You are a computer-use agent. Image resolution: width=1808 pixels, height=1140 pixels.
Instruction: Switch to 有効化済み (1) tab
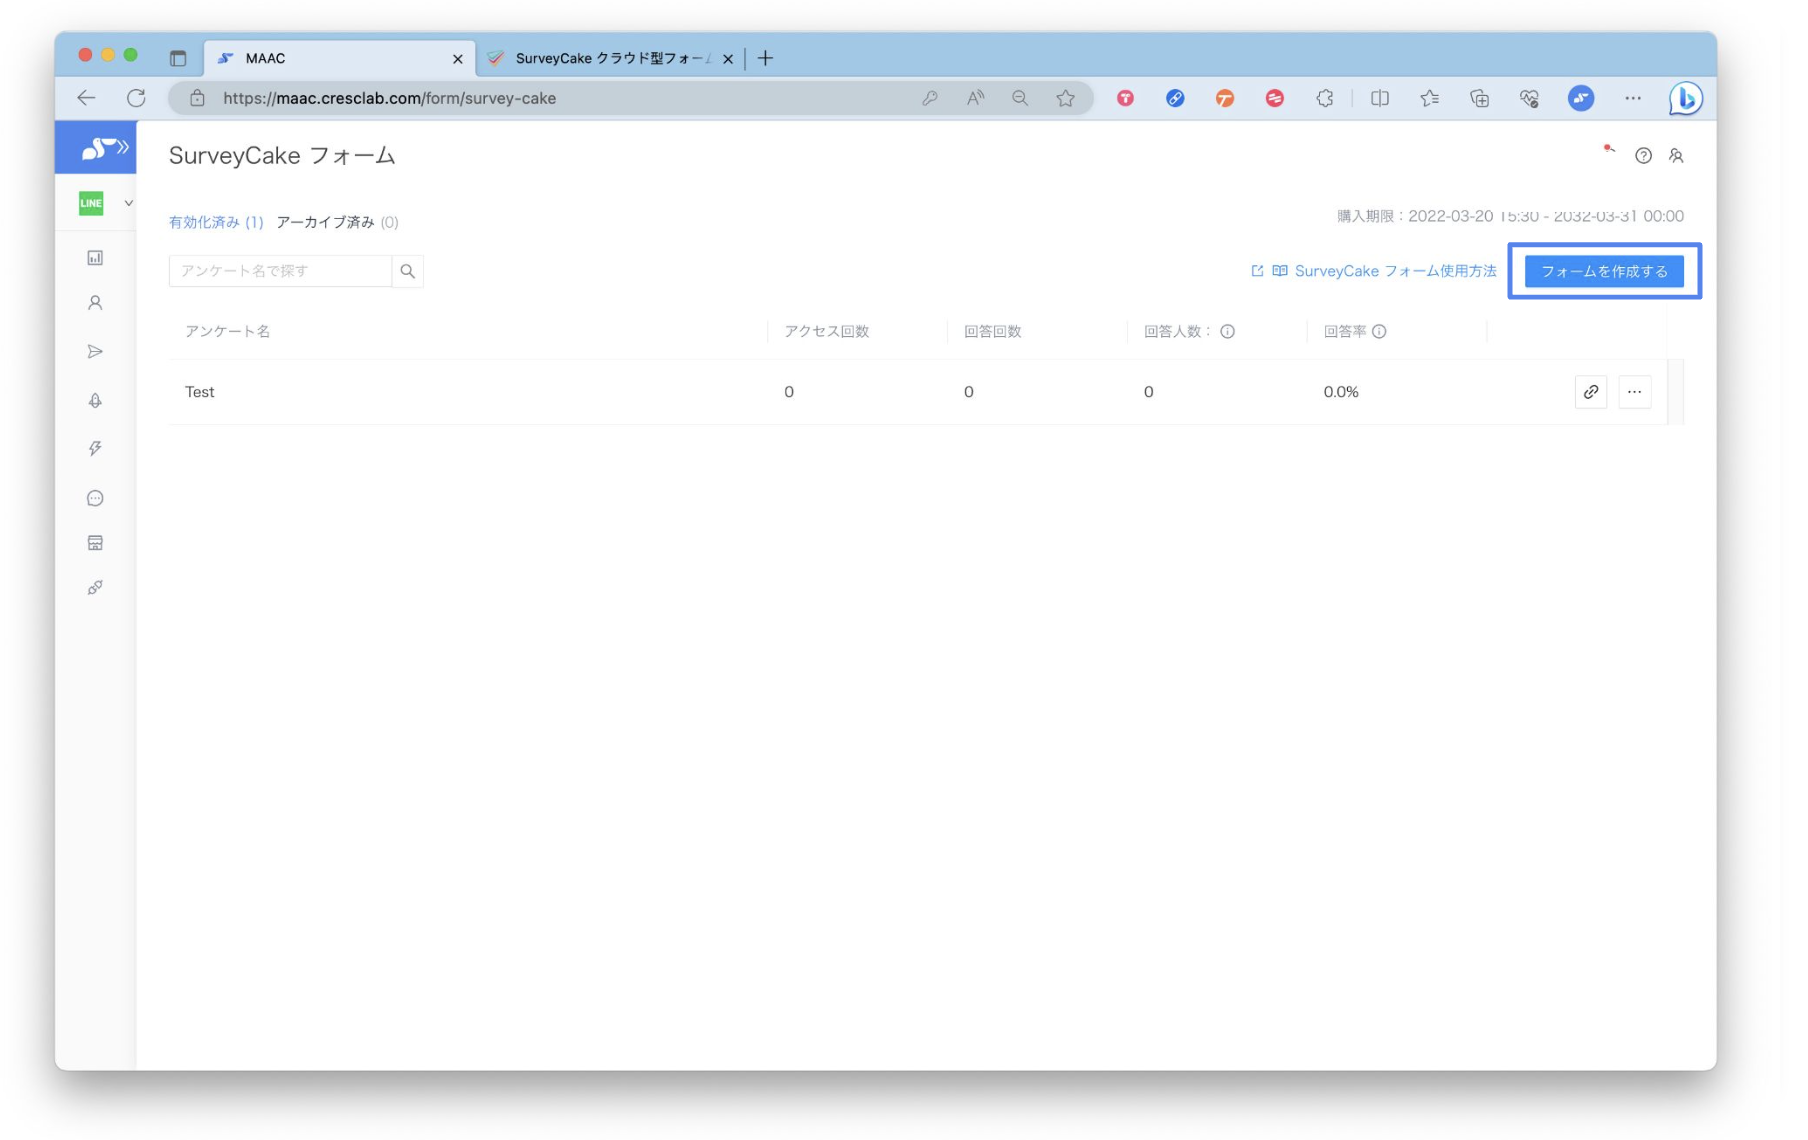tap(216, 222)
